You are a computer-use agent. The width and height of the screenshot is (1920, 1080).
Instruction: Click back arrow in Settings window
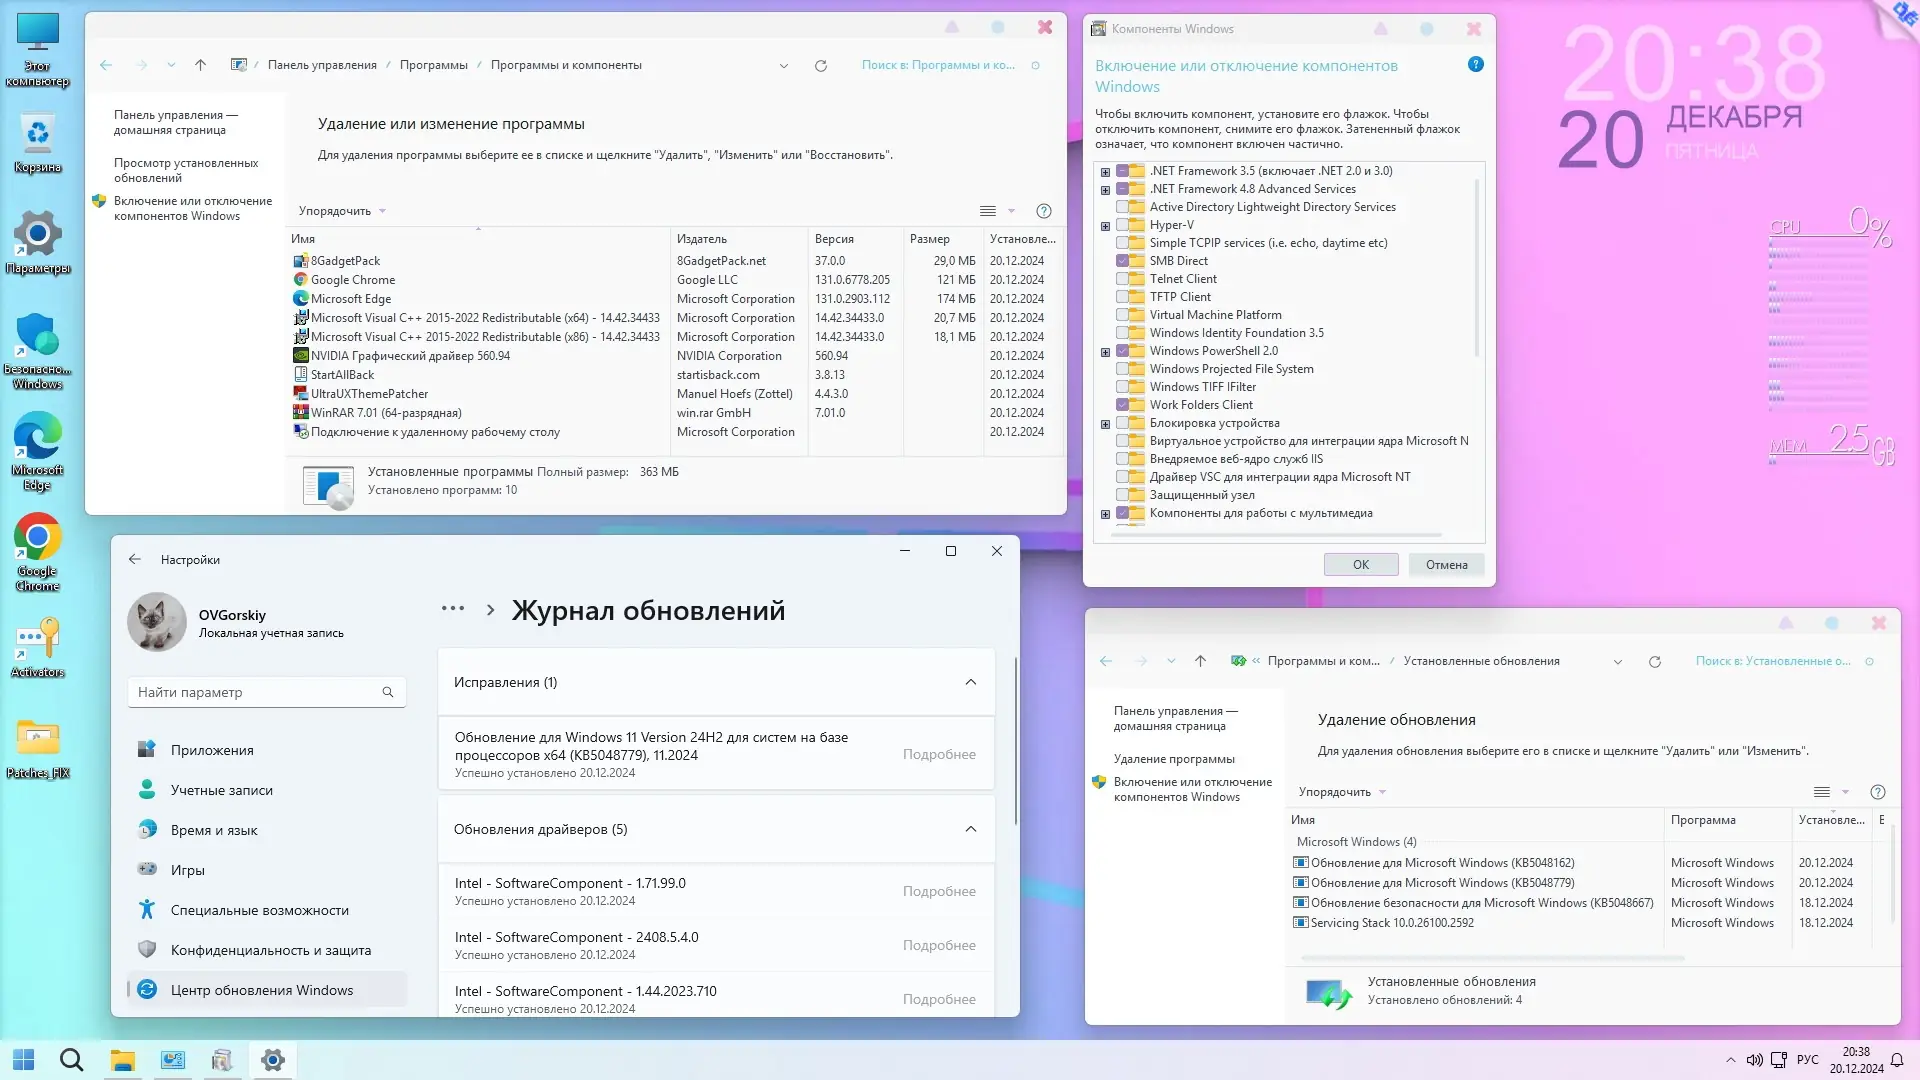tap(135, 560)
